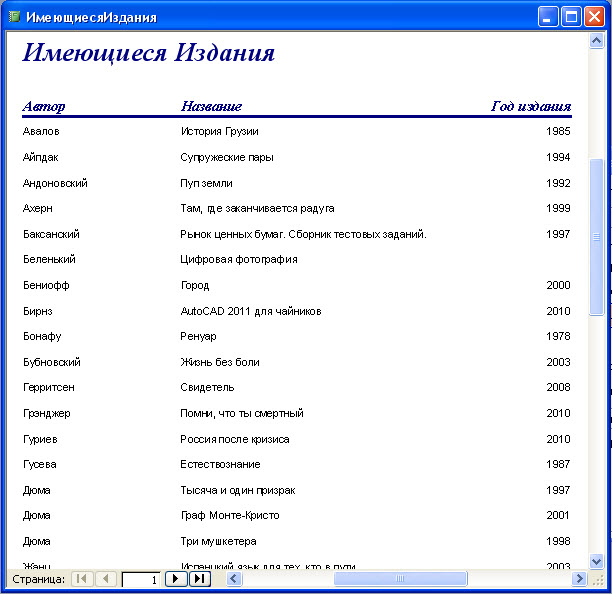The width and height of the screenshot is (612, 594).
Task: Select title Пуп земли
Action: coord(206,183)
